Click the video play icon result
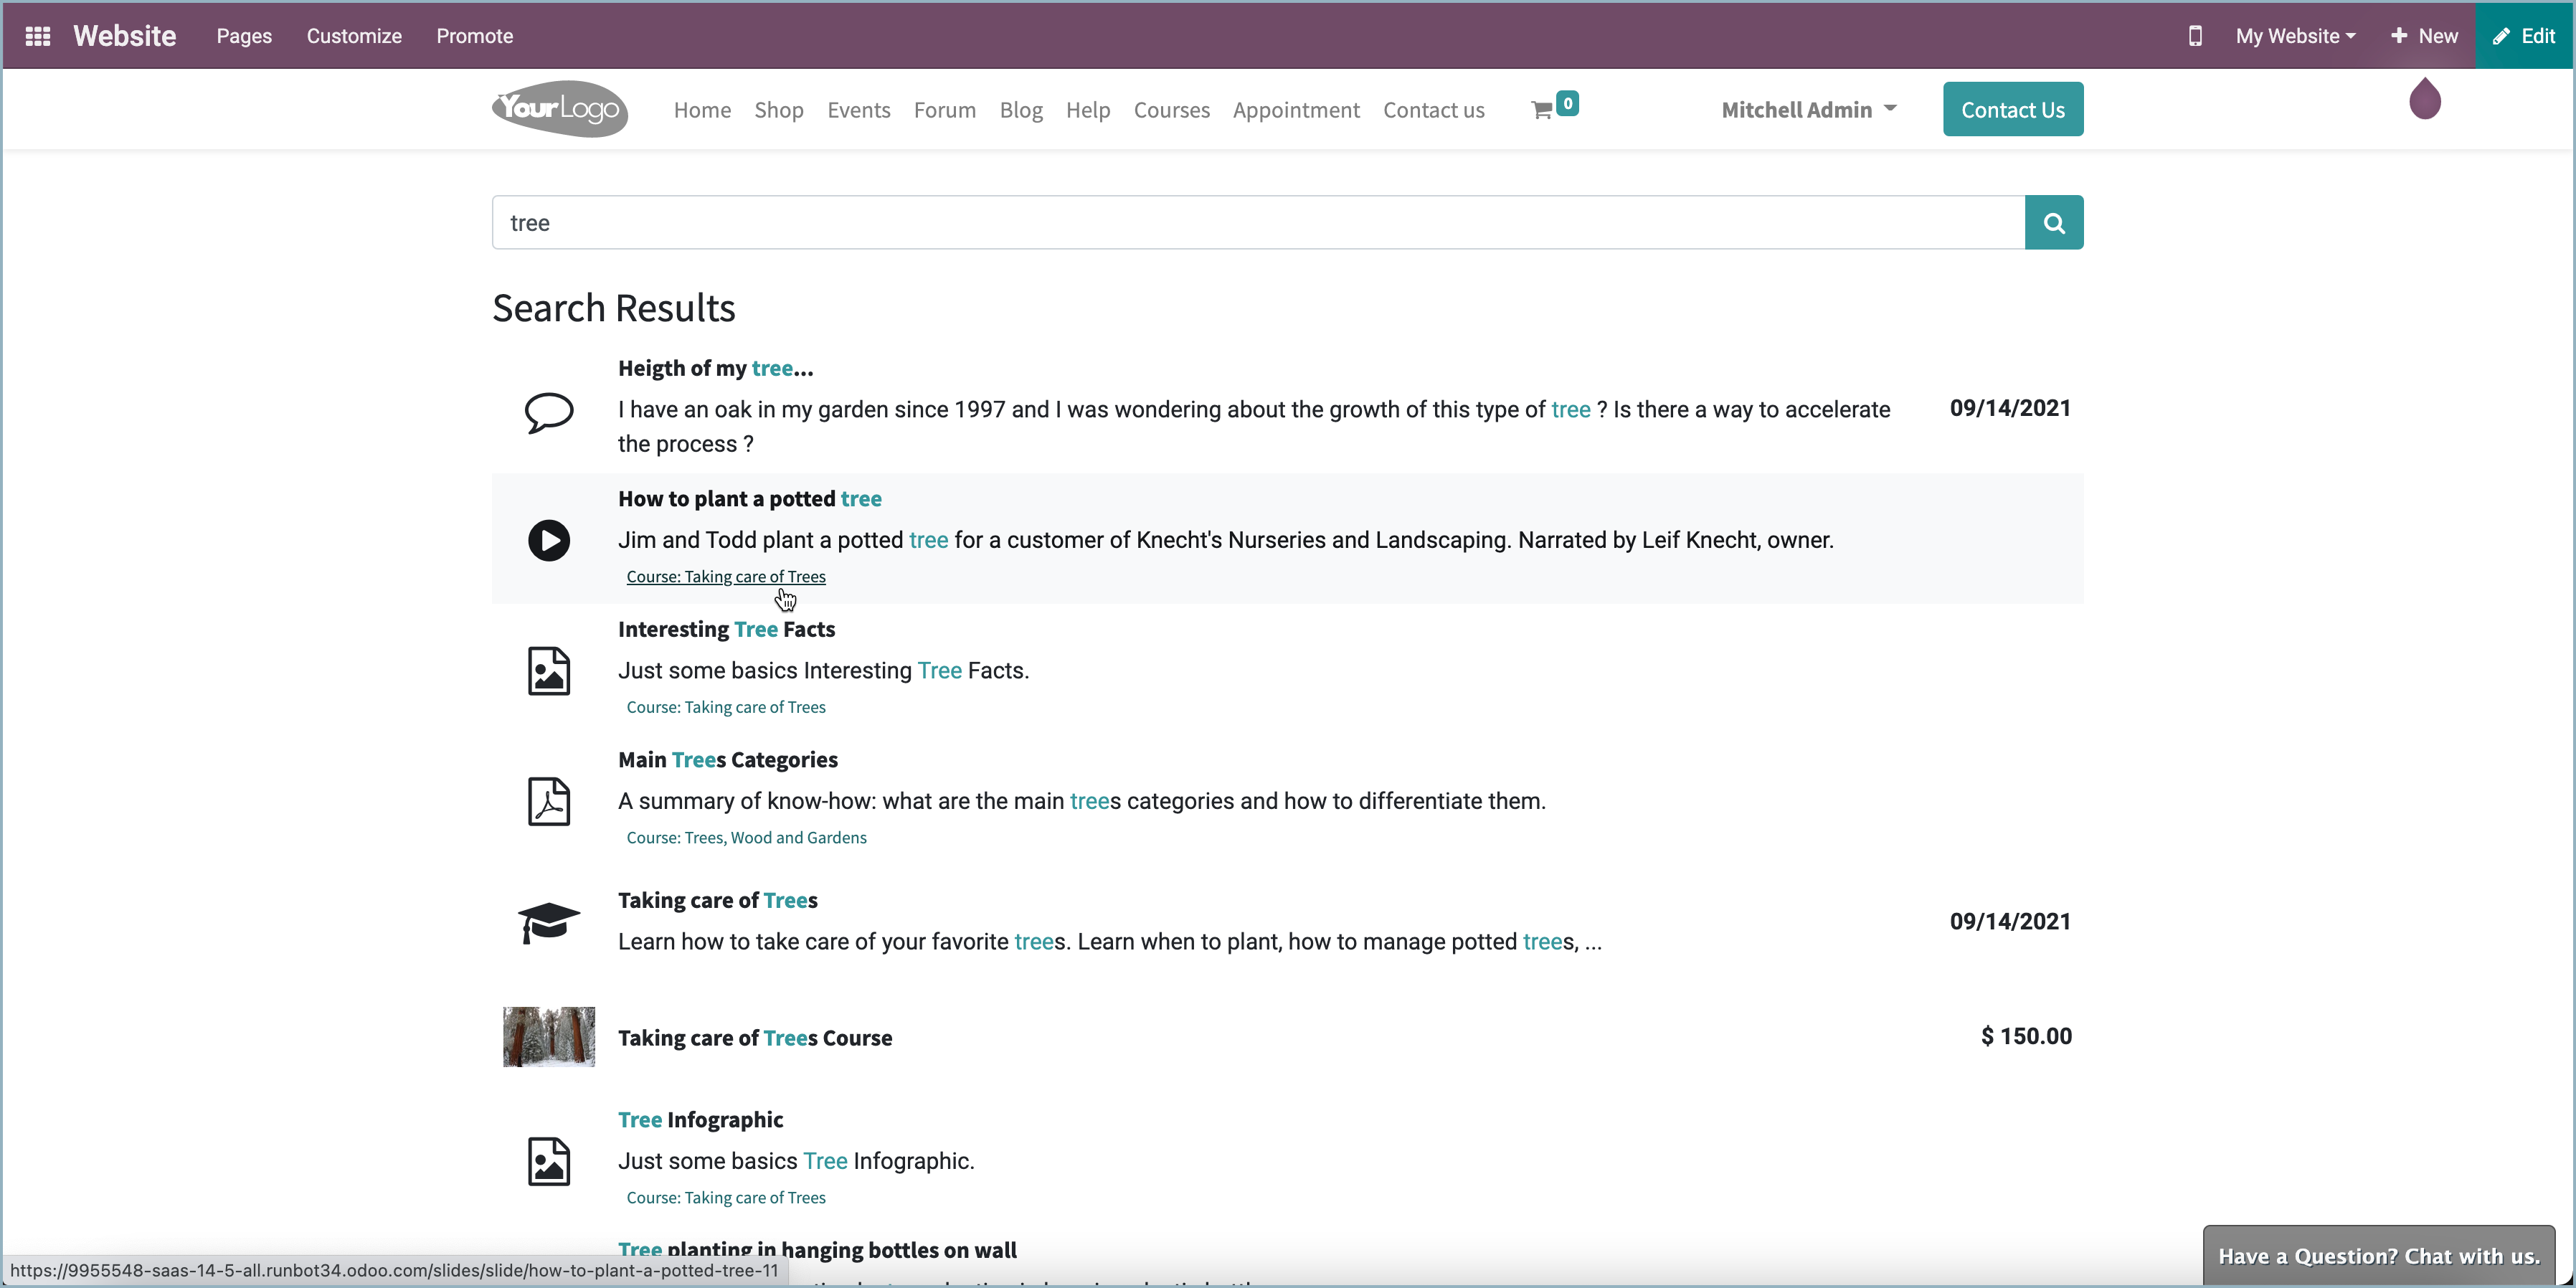The height and width of the screenshot is (1288, 2576). [x=549, y=540]
